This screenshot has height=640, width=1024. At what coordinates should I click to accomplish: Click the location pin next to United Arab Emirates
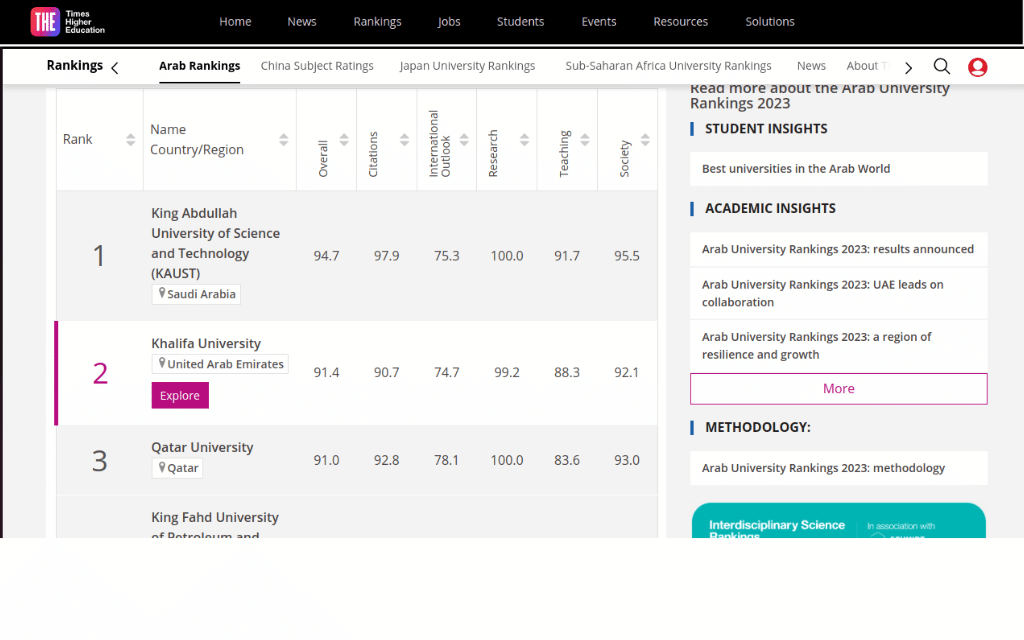click(x=161, y=363)
